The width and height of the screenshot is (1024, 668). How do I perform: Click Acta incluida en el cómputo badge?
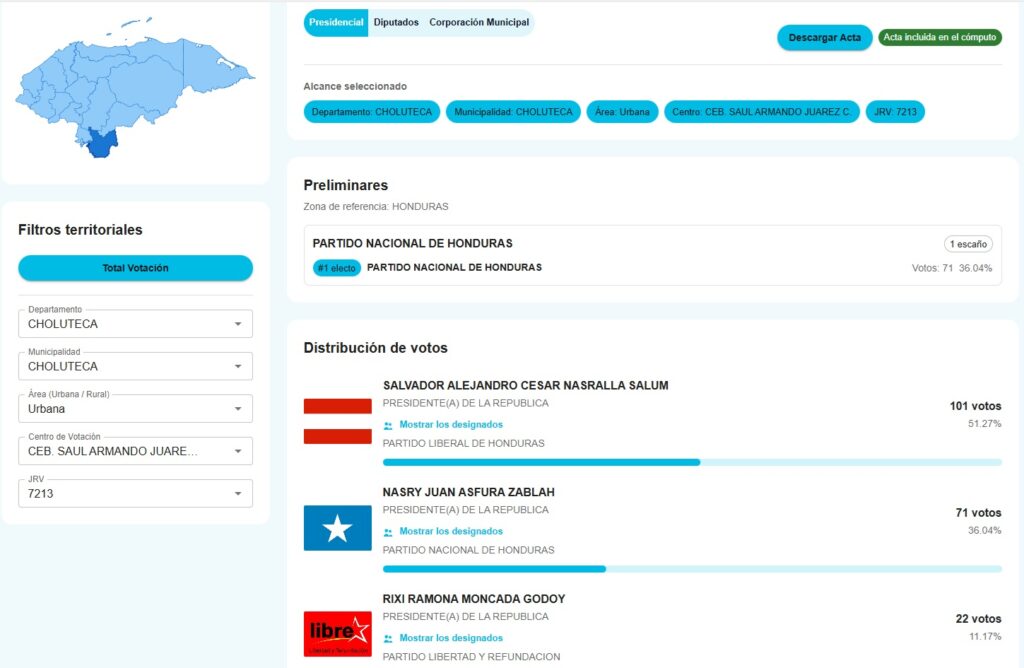940,37
